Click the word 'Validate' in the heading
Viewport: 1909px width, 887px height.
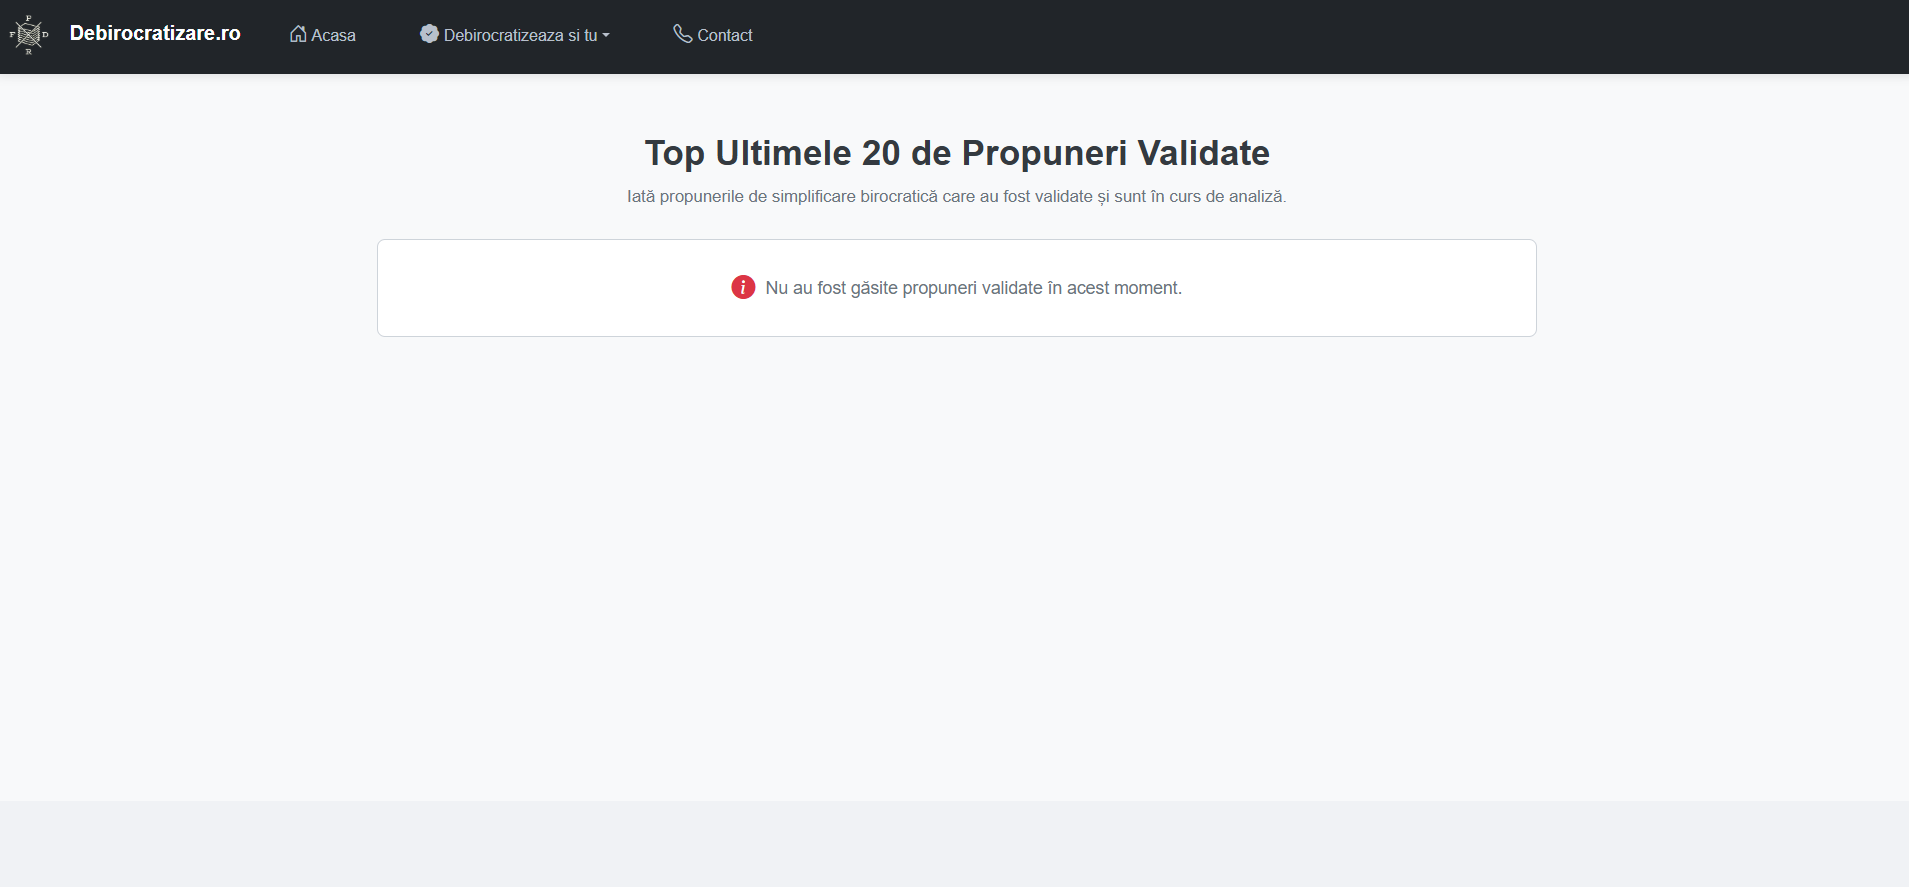point(1203,153)
